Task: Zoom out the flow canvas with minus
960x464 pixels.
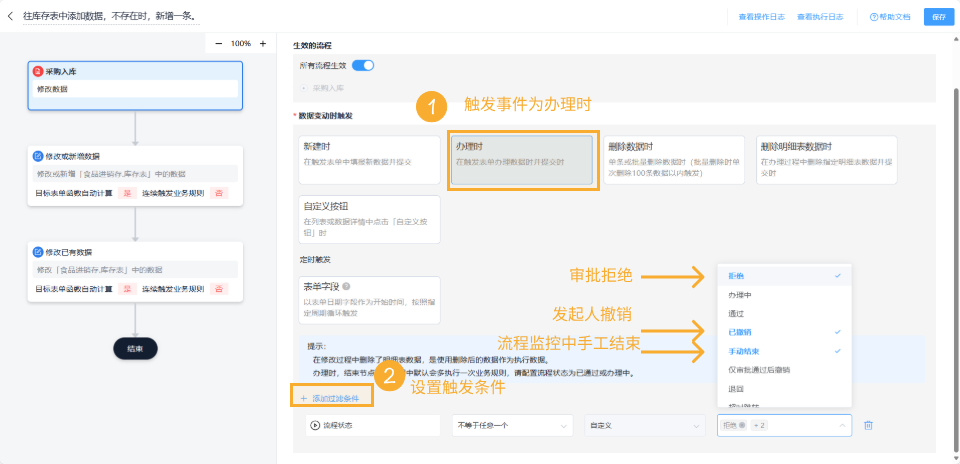Action: tap(219, 43)
